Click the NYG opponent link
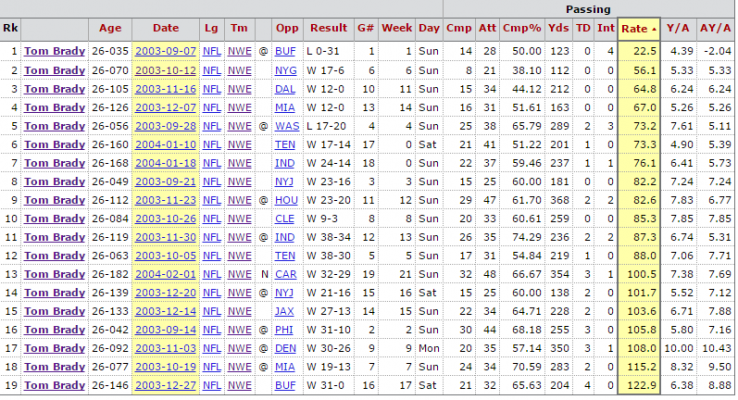Screen dimensions: 738x400 pos(286,71)
